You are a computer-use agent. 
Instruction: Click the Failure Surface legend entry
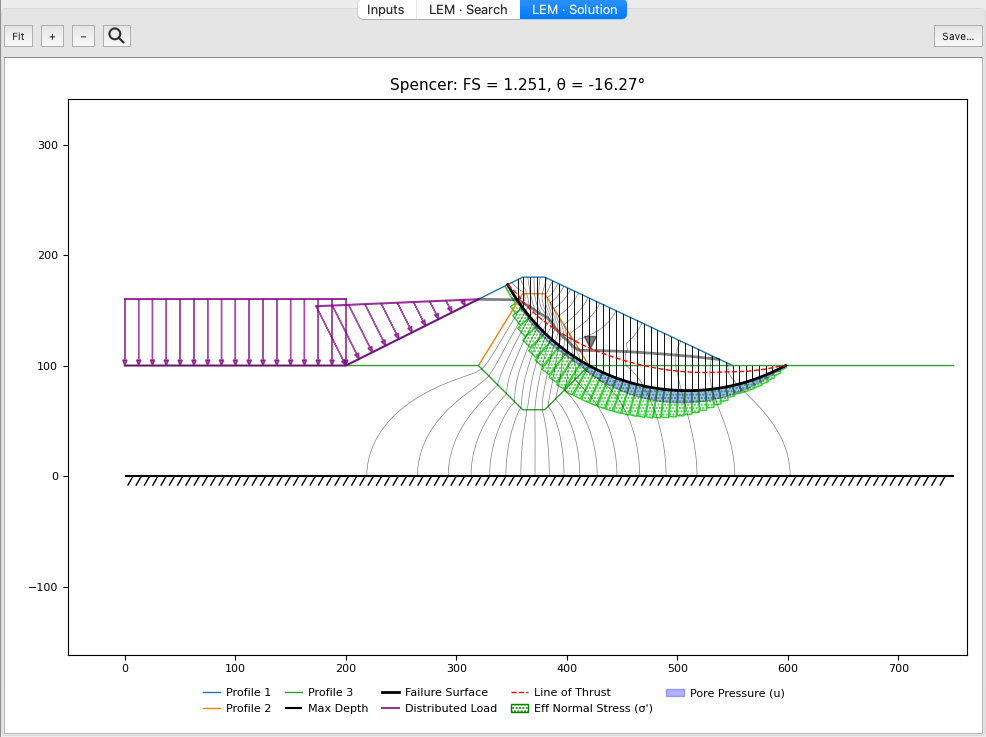click(x=435, y=692)
